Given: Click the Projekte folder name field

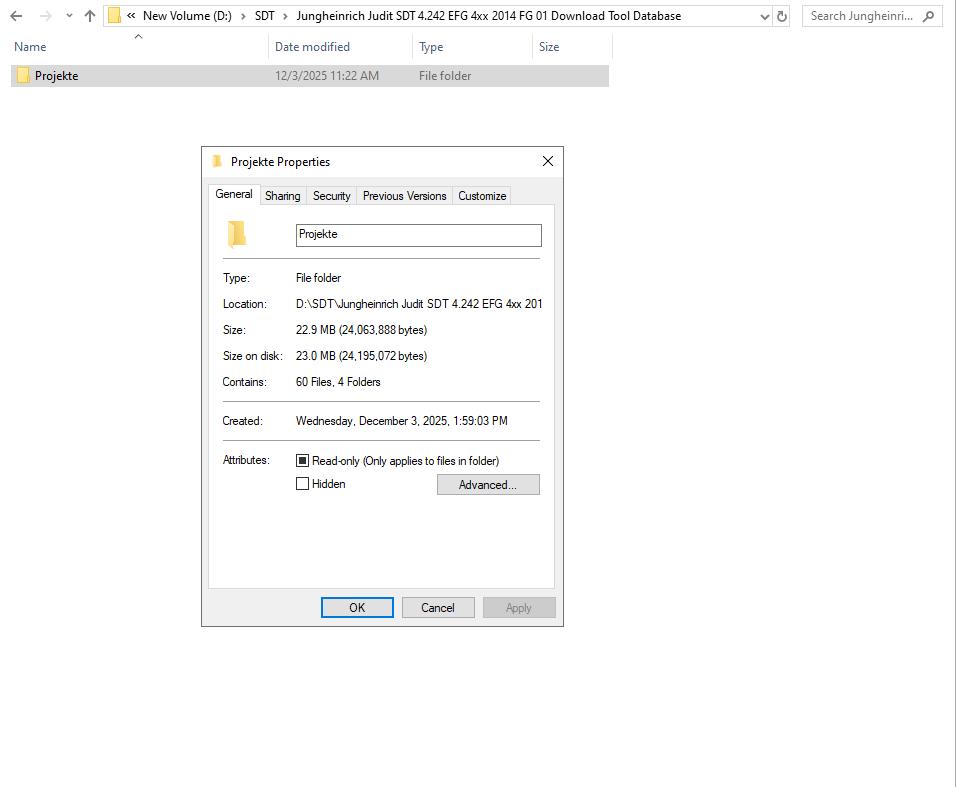Looking at the screenshot, I should (418, 235).
